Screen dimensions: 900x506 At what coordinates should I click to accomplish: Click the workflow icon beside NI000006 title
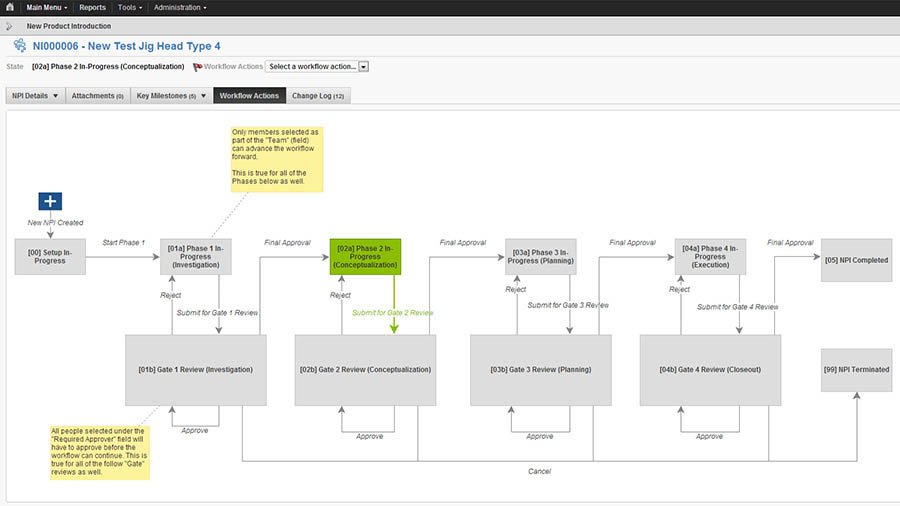[x=20, y=45]
